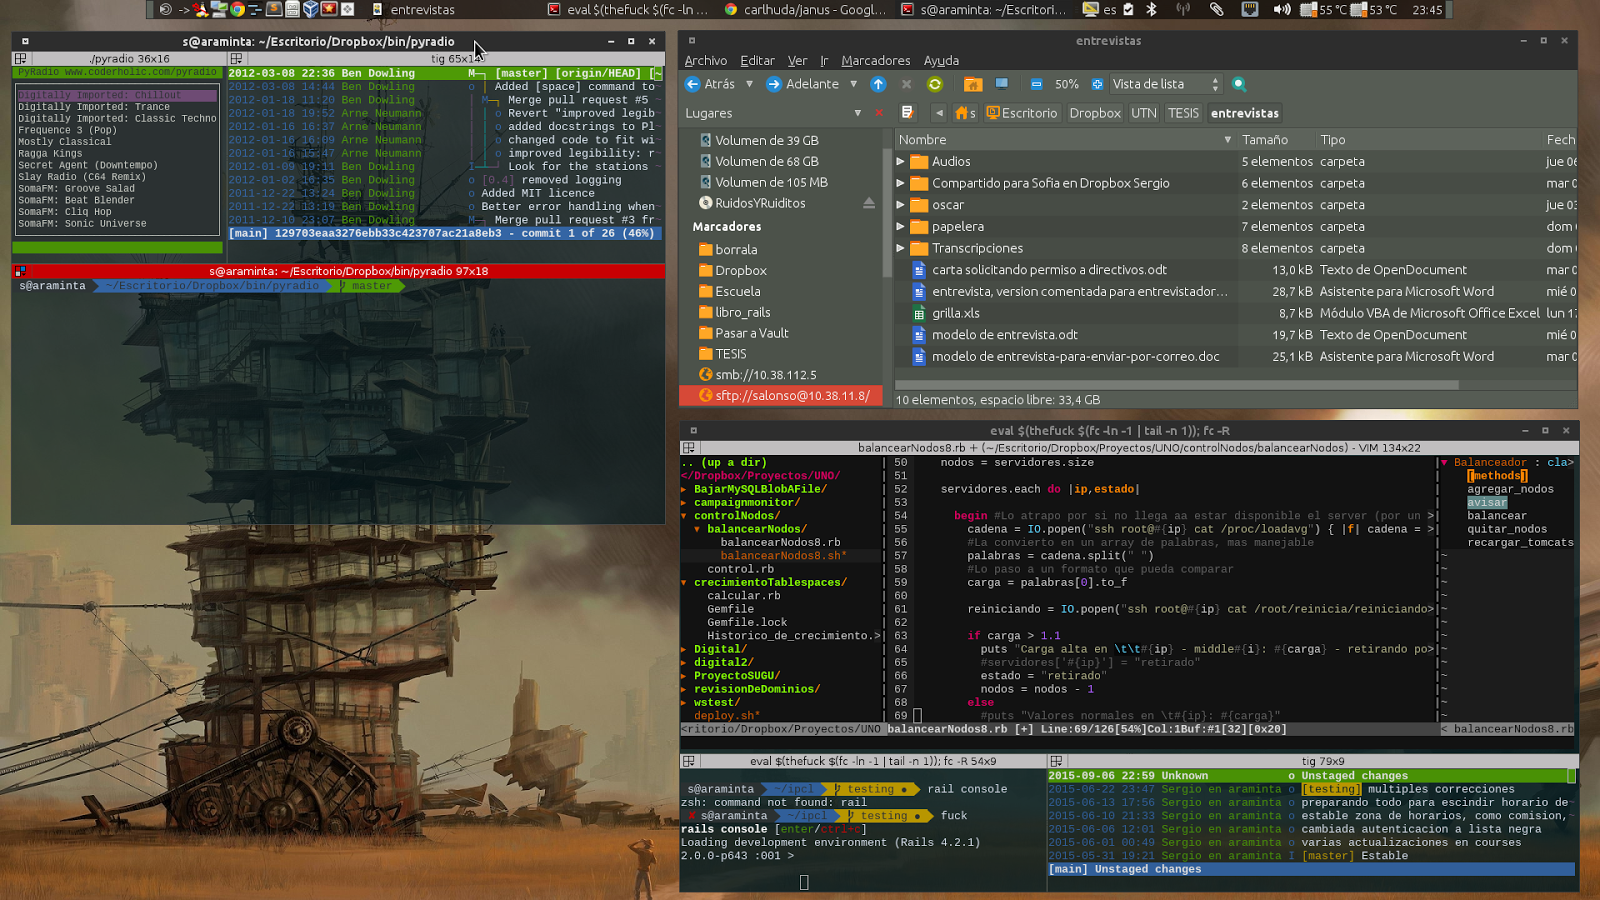Screen dimensions: 1600x900
Task: Go back with the Atrás arrow icon
Action: (692, 84)
